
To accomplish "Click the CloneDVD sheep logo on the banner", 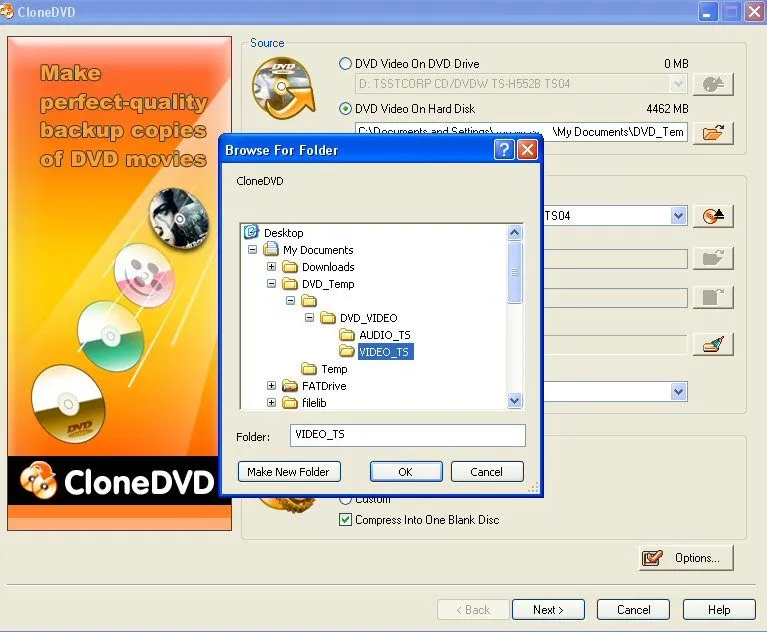I will (x=38, y=481).
